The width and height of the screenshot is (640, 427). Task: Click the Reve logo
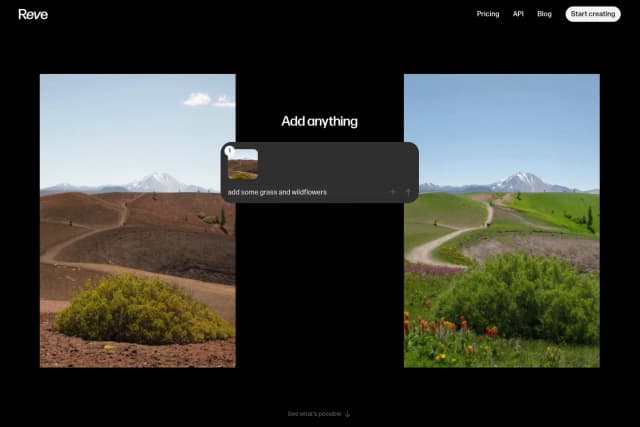(33, 14)
